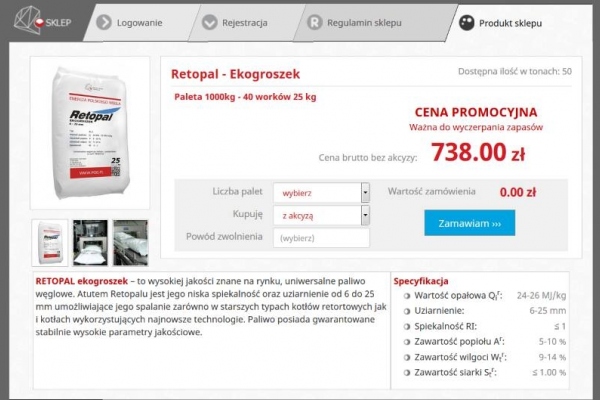This screenshot has height=400, width=600.
Task: Click the arrow icon beside Logowanie
Action: [x=104, y=23]
